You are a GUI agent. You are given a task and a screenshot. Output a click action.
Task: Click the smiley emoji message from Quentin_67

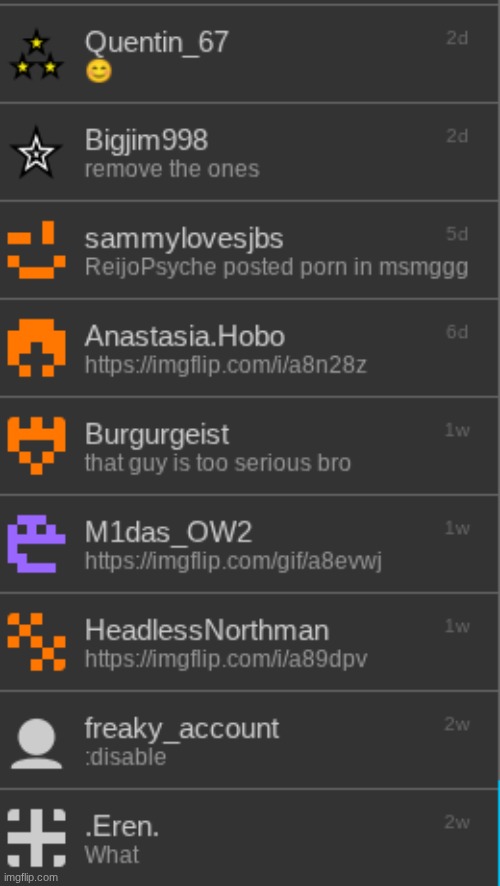[99, 72]
